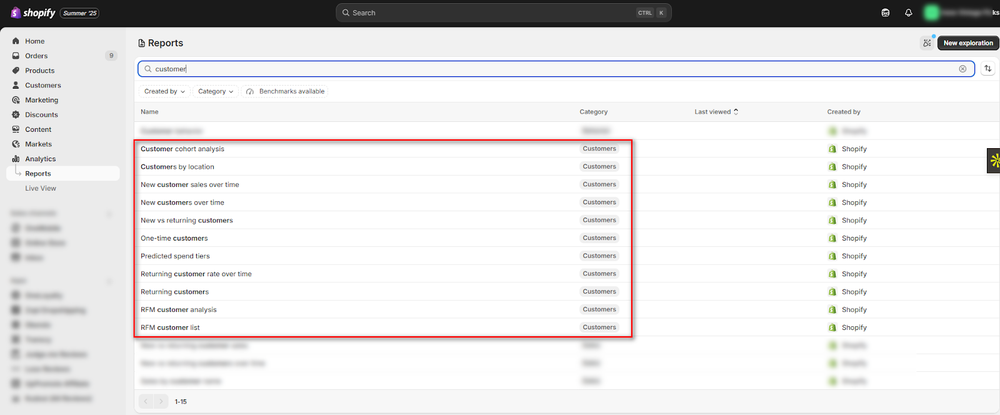
Task: Click the Shopify bag icon in RFM customer list row
Action: 832,327
